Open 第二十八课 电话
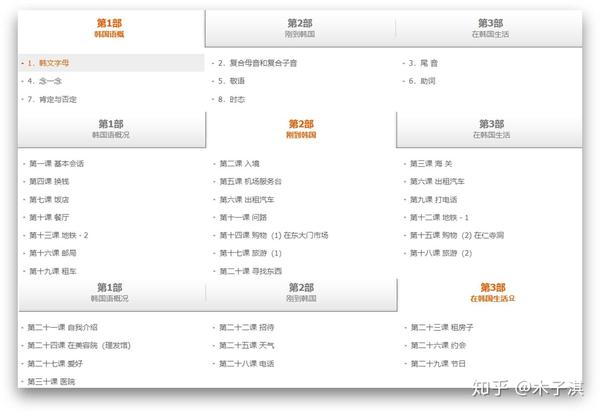This screenshot has width=600, height=413. tap(246, 364)
